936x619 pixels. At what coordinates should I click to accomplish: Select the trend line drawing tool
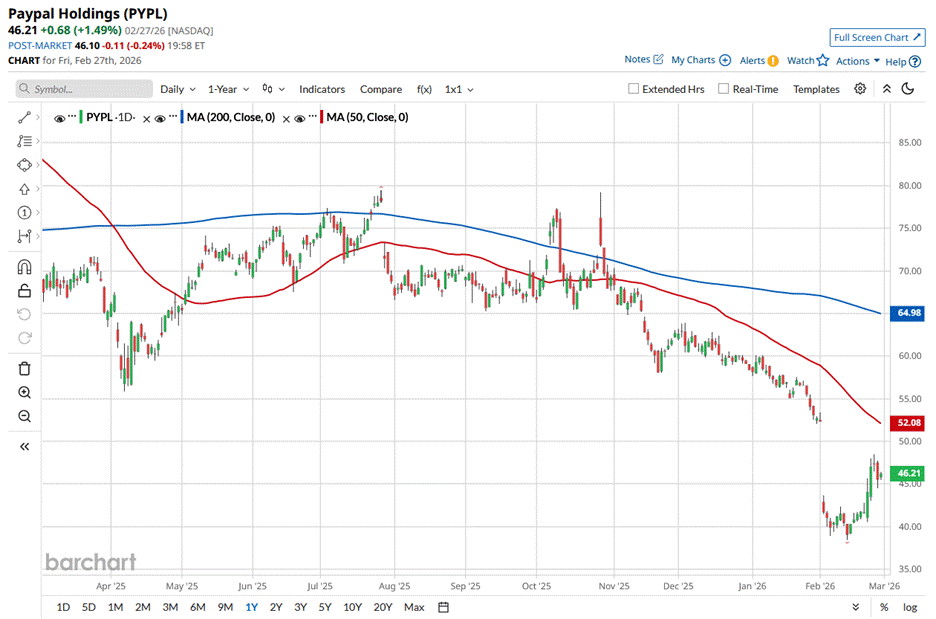click(x=24, y=118)
